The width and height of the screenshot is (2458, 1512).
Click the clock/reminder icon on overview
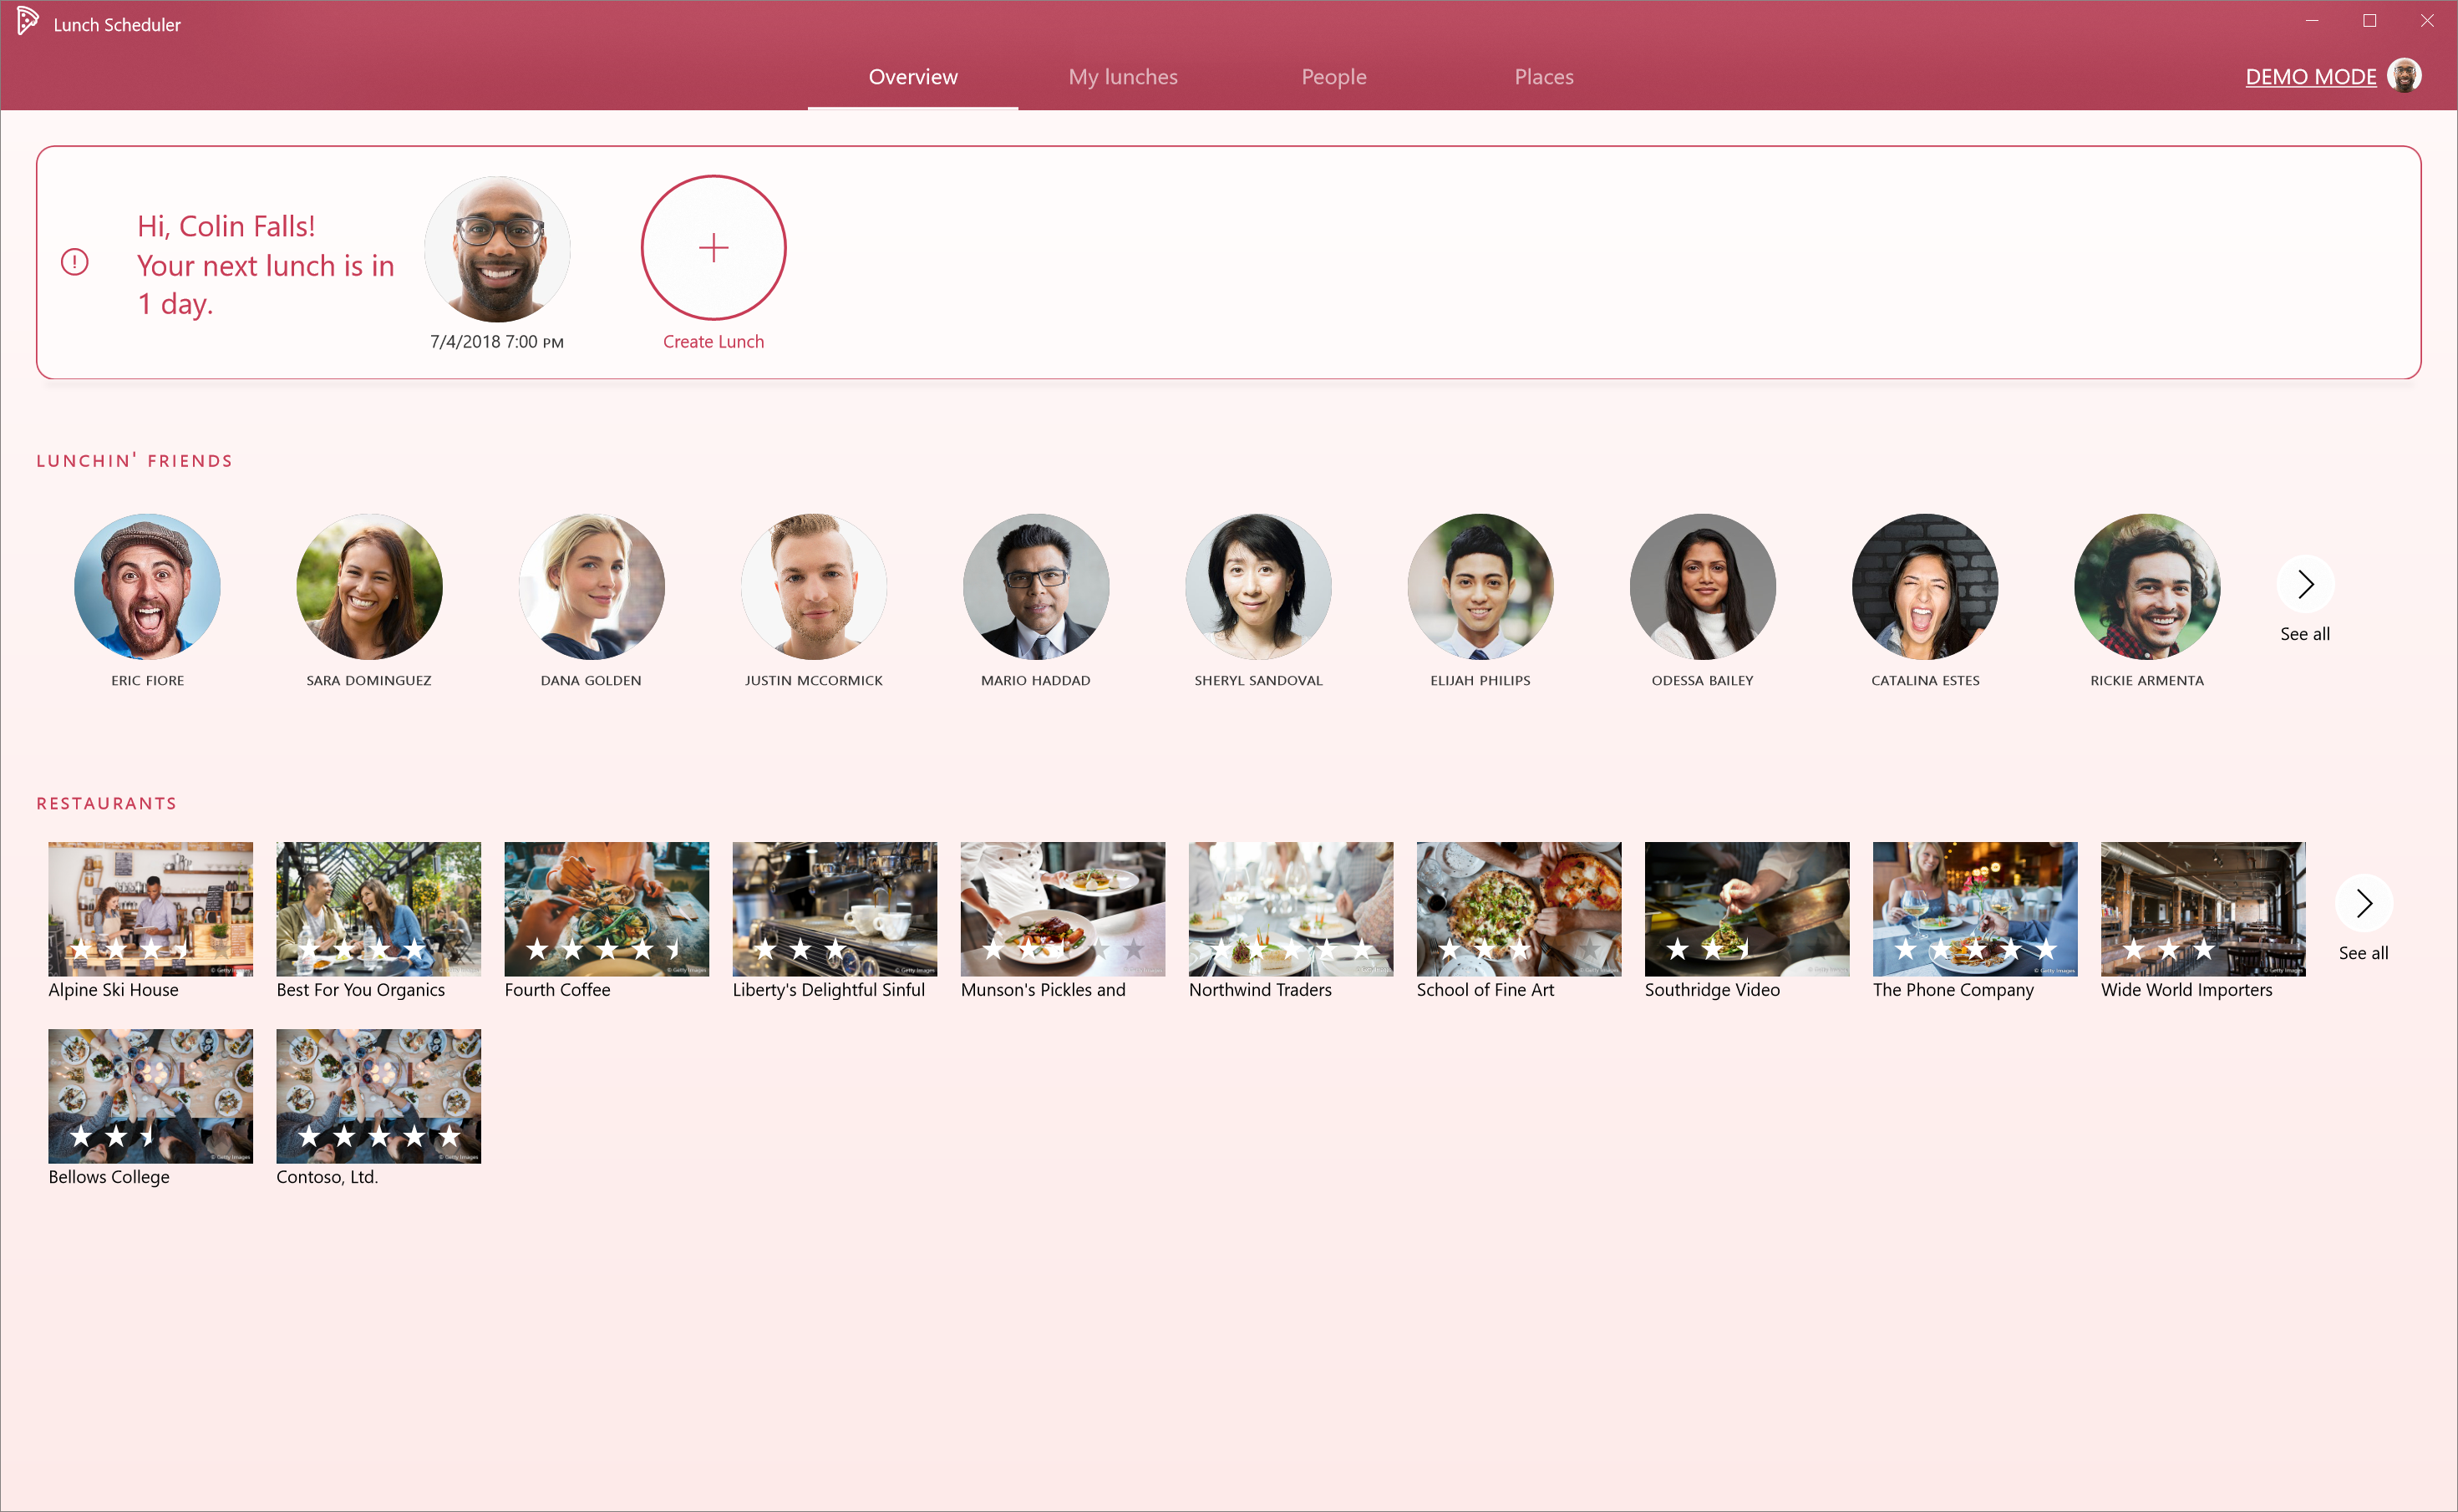(x=74, y=263)
